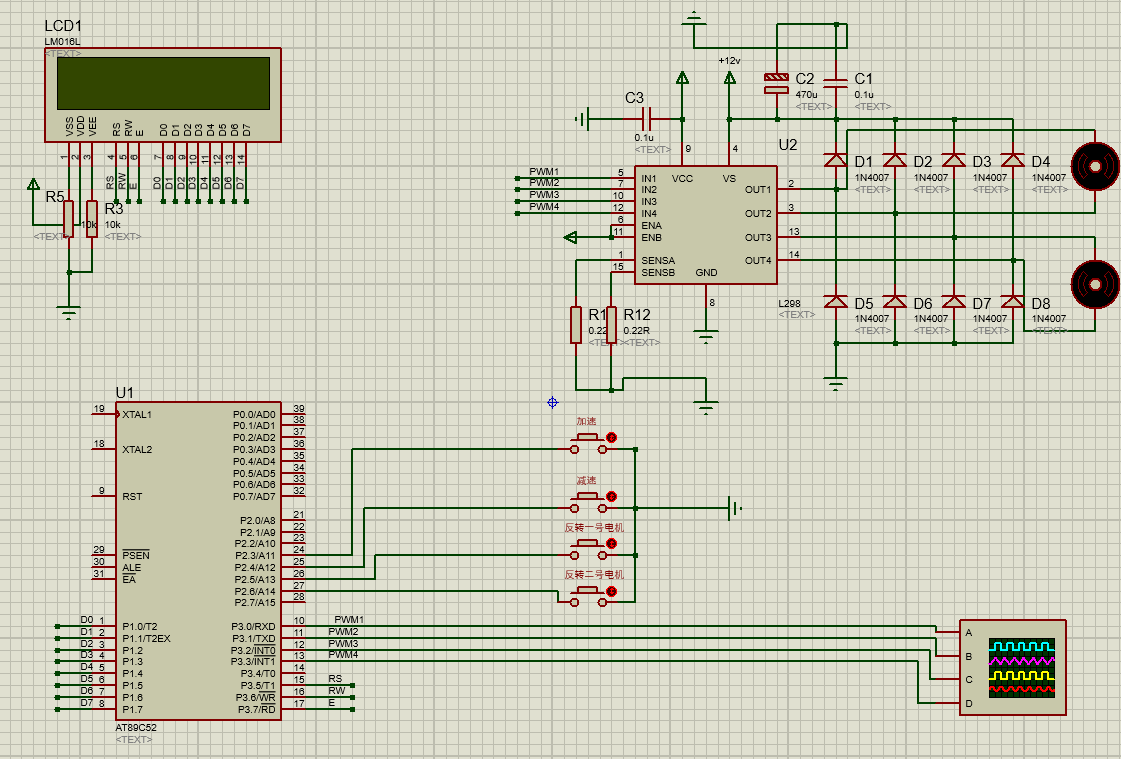The image size is (1121, 759).
Task: Click the 反转一号电机 push button switch
Action: (x=588, y=550)
